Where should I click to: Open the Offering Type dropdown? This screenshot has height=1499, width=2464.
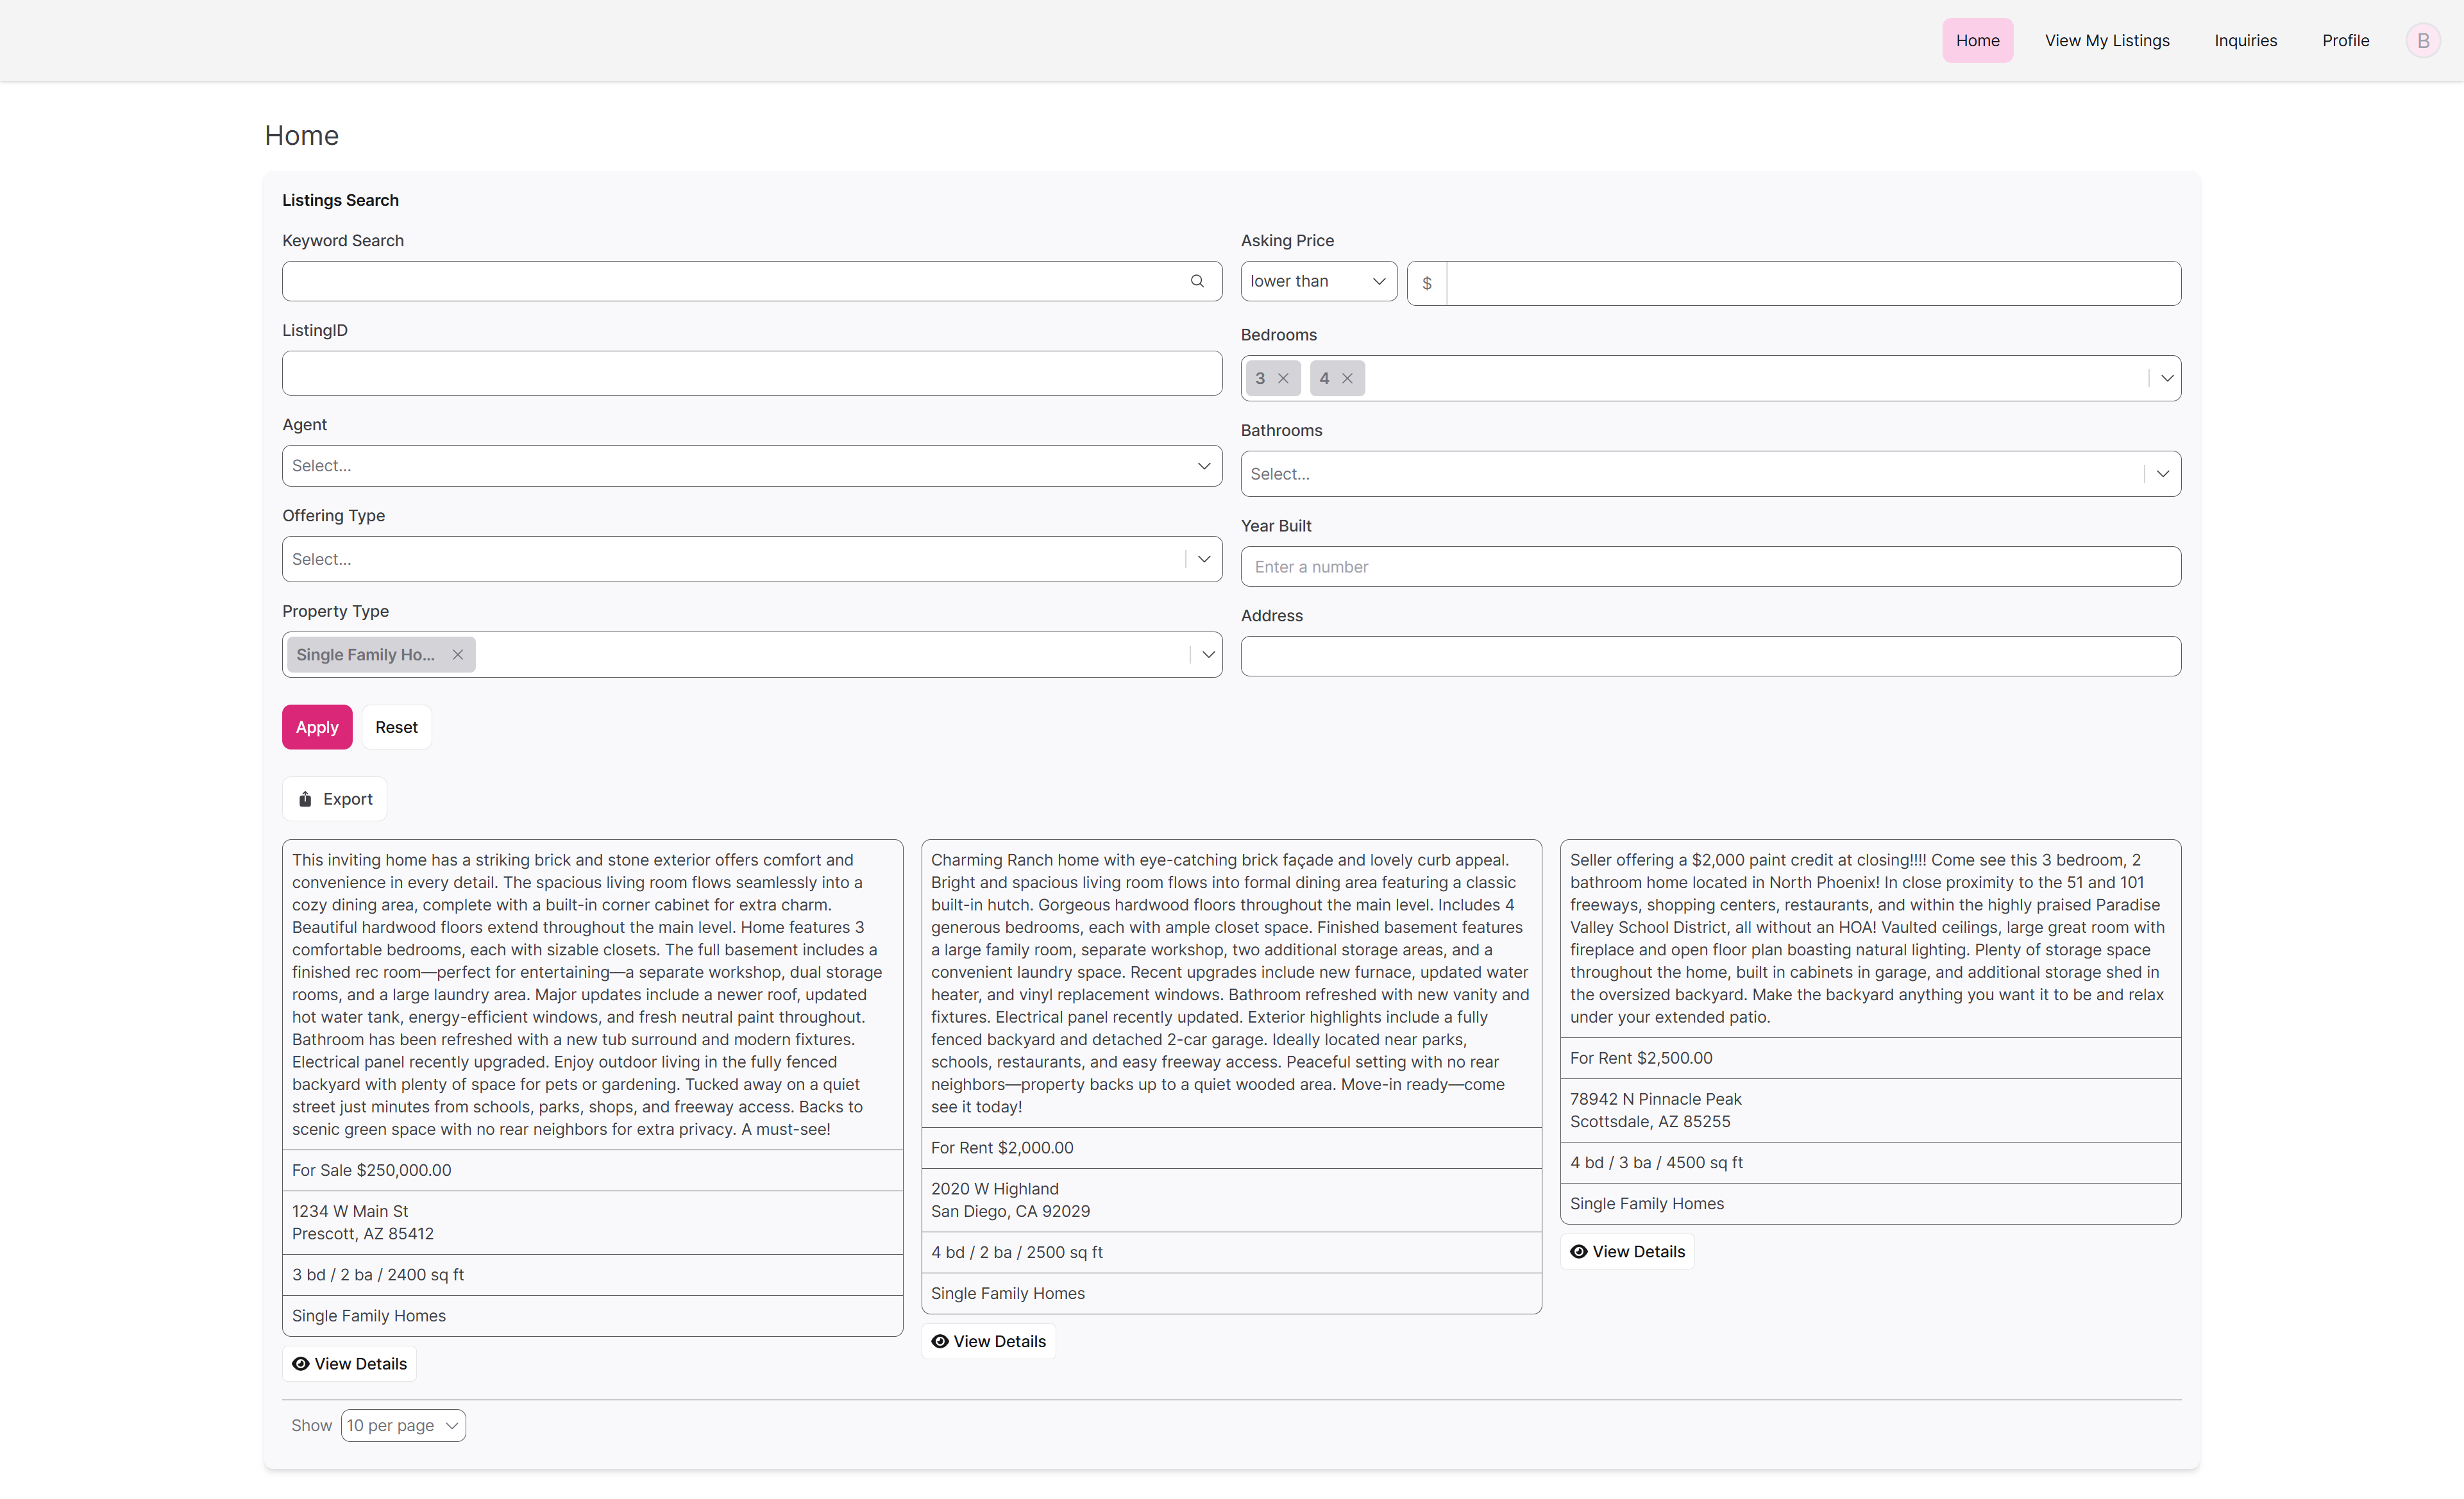coord(752,559)
